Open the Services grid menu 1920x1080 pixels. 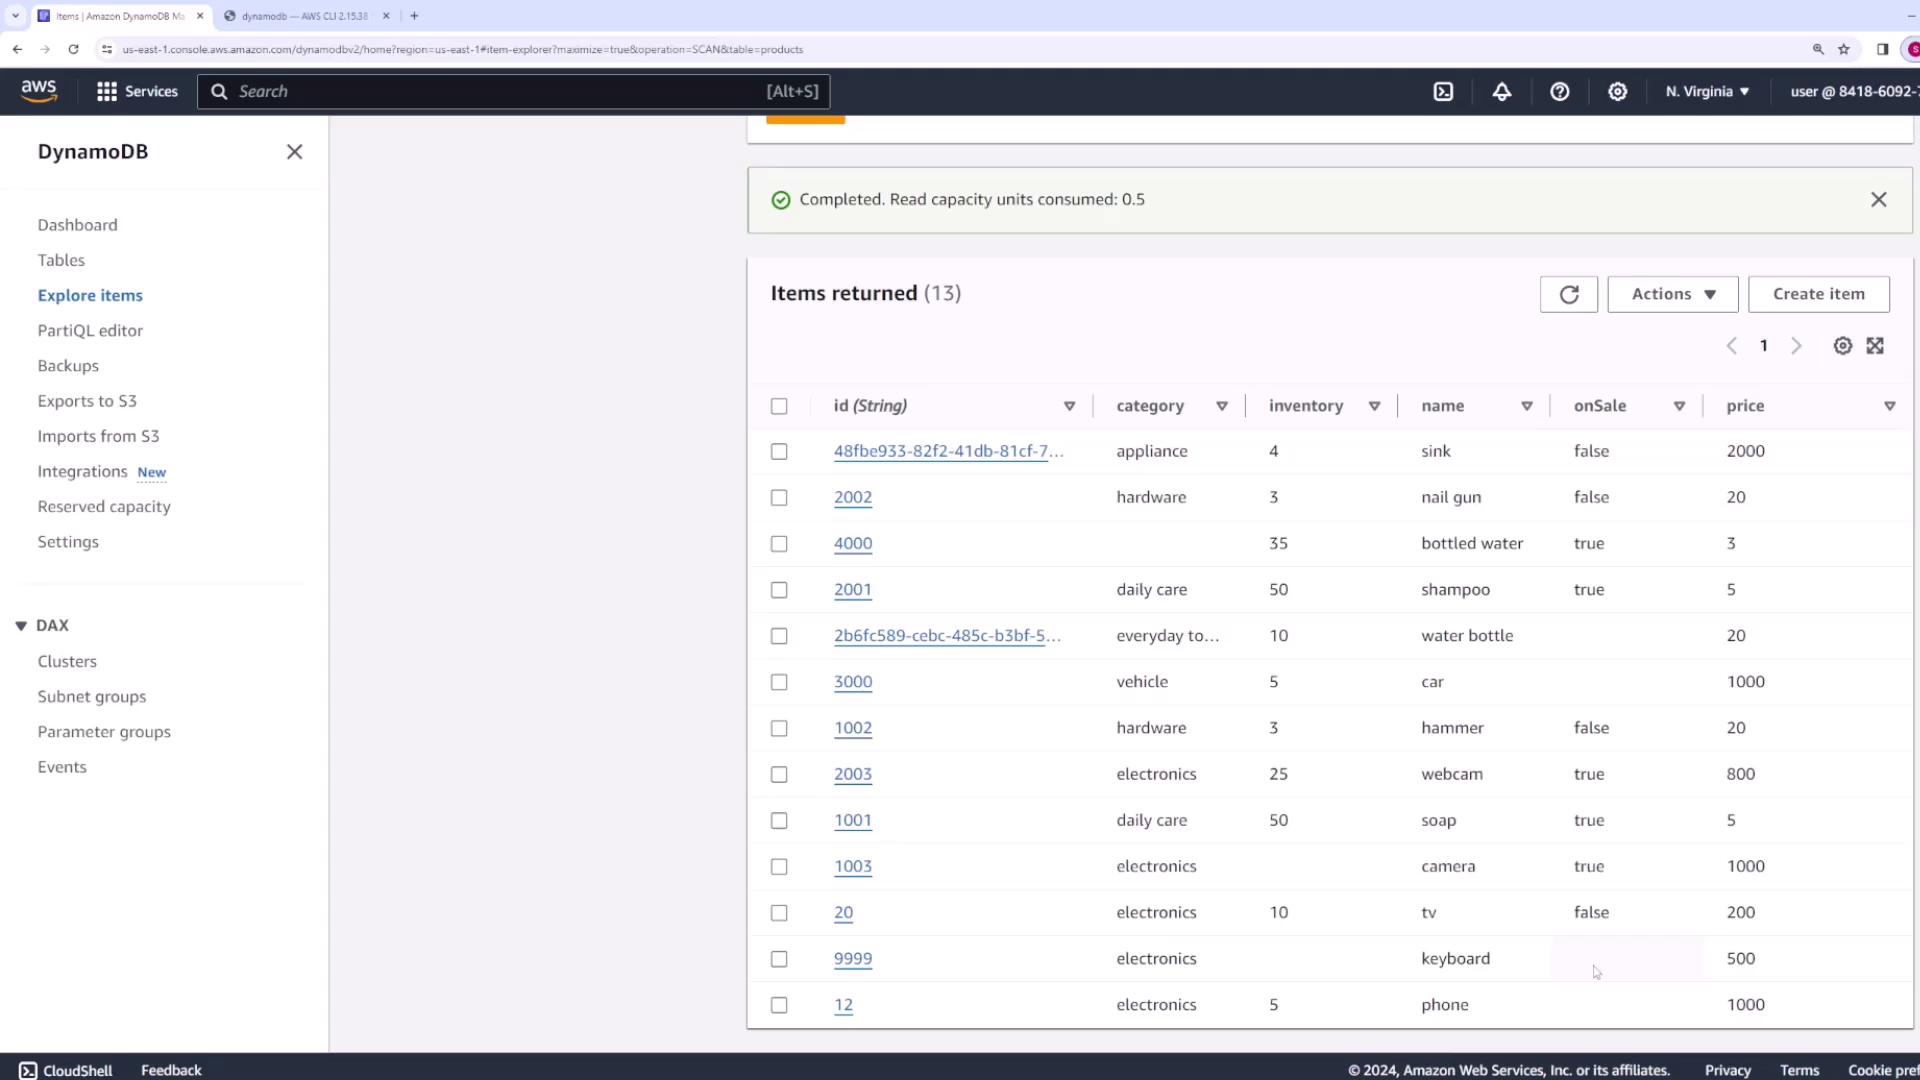(137, 91)
